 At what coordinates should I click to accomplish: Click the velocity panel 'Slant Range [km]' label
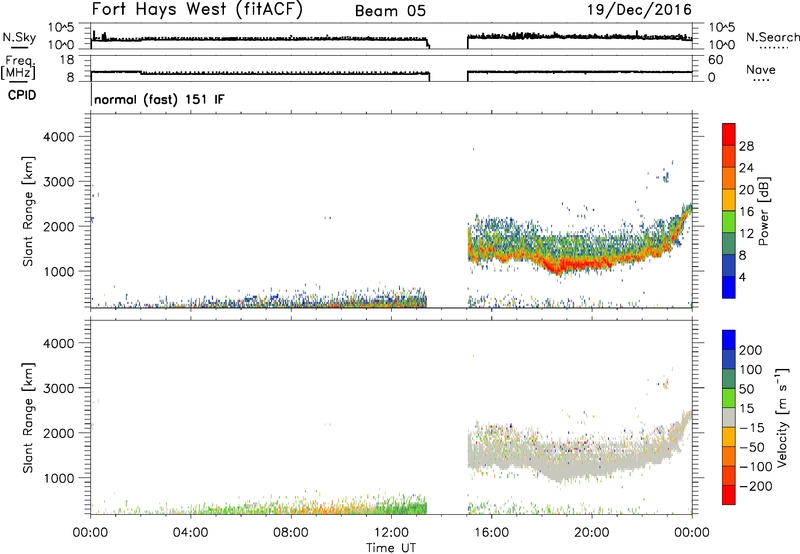click(x=28, y=418)
